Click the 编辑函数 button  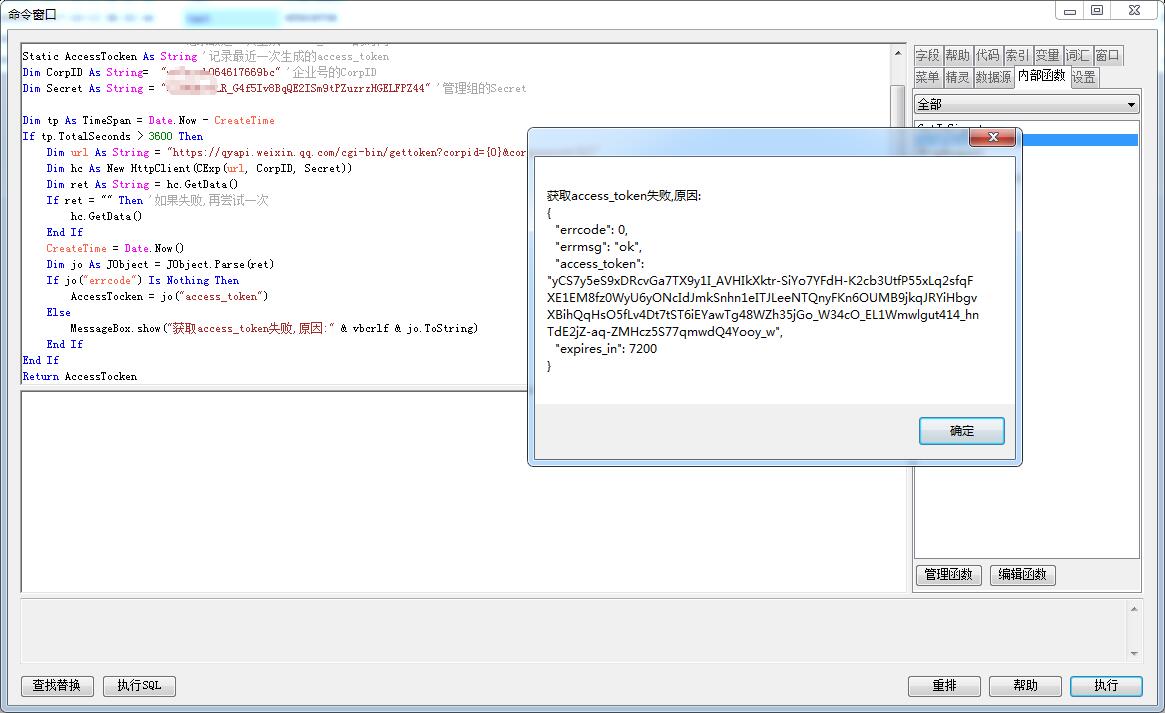click(1022, 575)
